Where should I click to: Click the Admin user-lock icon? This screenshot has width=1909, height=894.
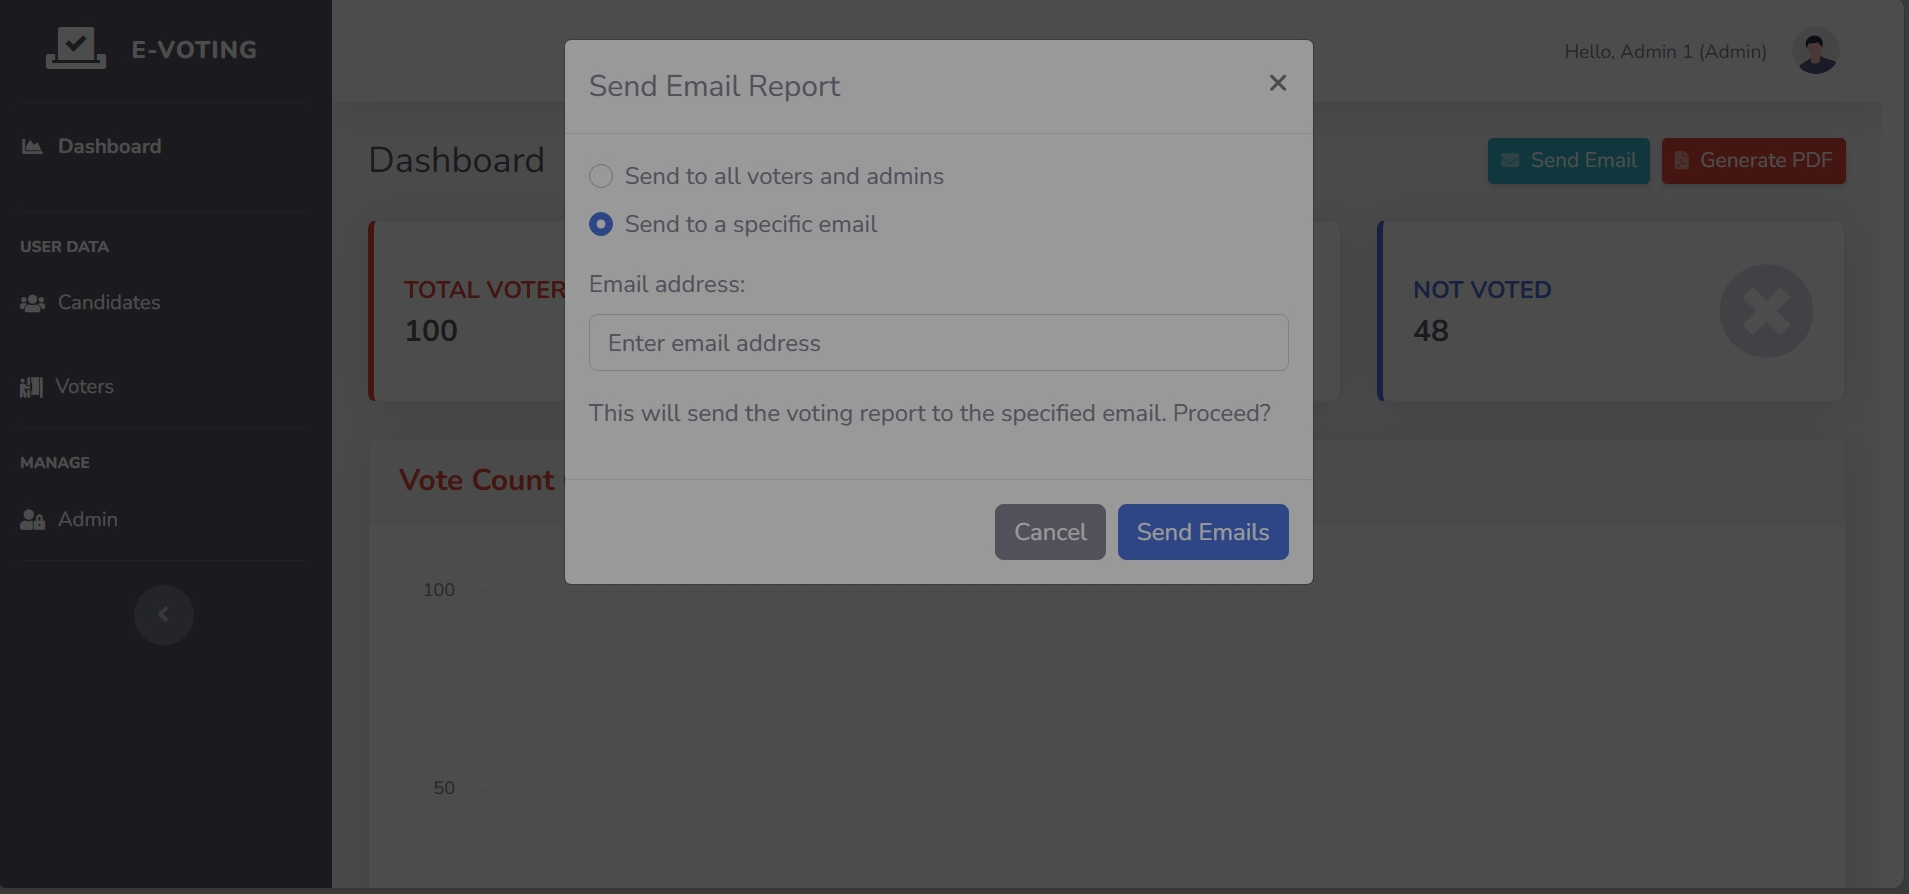point(32,520)
